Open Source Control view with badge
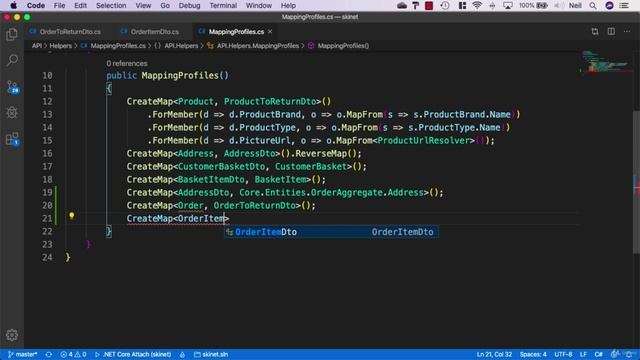Viewport: 640px width, 360px height. pos(12,86)
